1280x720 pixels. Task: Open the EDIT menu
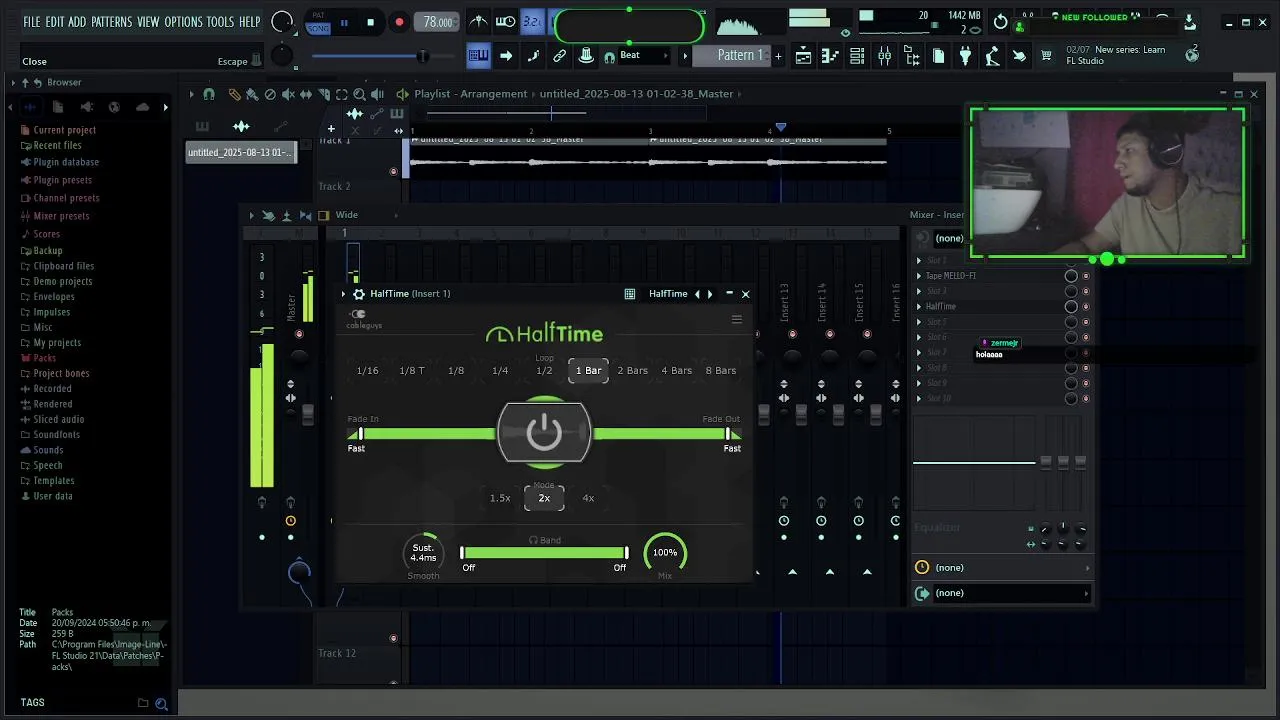click(54, 22)
